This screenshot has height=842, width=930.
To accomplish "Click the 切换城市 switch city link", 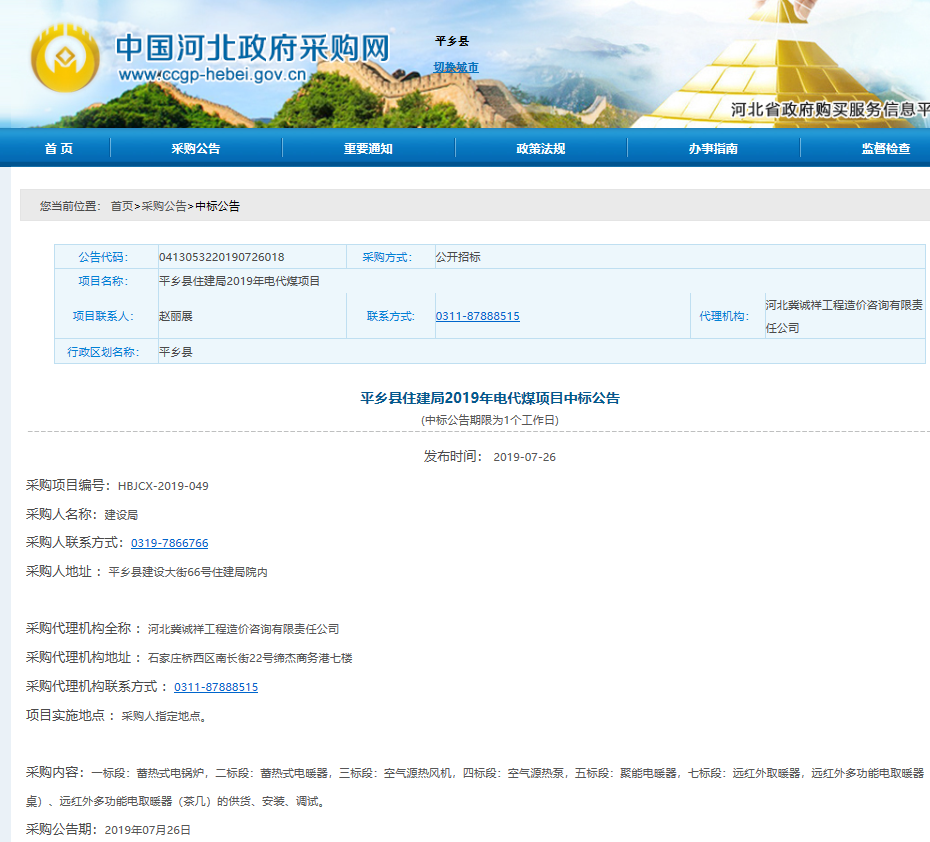I will coord(455,67).
